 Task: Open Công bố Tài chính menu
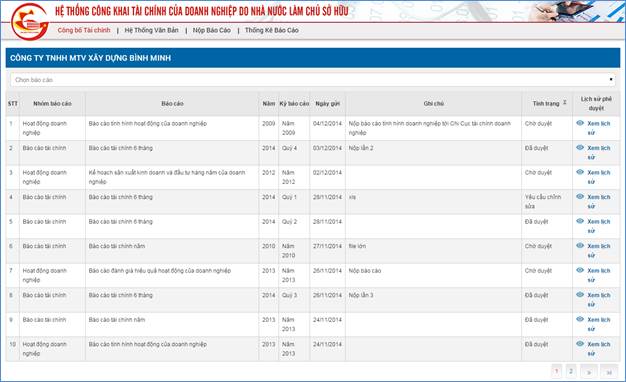84,30
